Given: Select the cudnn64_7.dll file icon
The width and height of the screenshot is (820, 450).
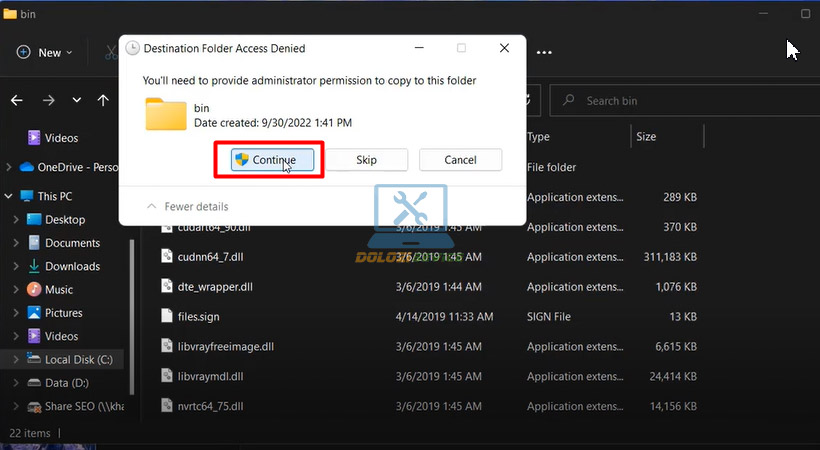Looking at the screenshot, I should [169, 256].
